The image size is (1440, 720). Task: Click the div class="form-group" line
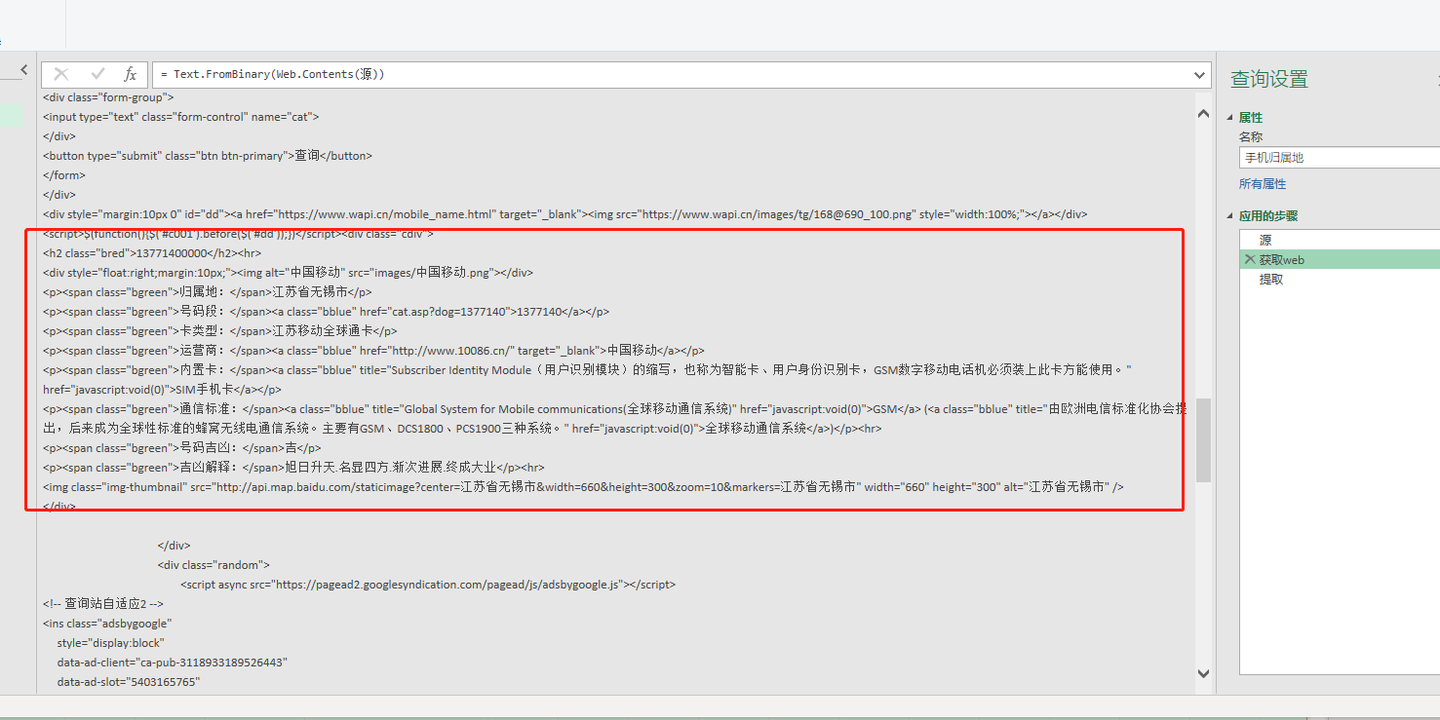pos(109,98)
